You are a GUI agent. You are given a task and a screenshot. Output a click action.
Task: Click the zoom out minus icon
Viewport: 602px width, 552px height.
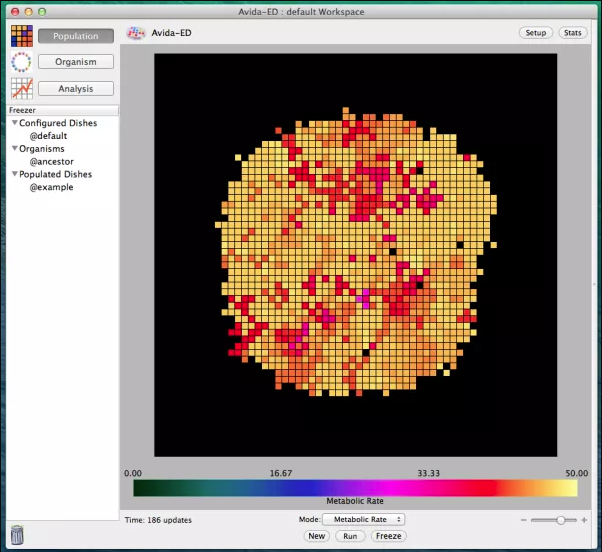(x=524, y=520)
